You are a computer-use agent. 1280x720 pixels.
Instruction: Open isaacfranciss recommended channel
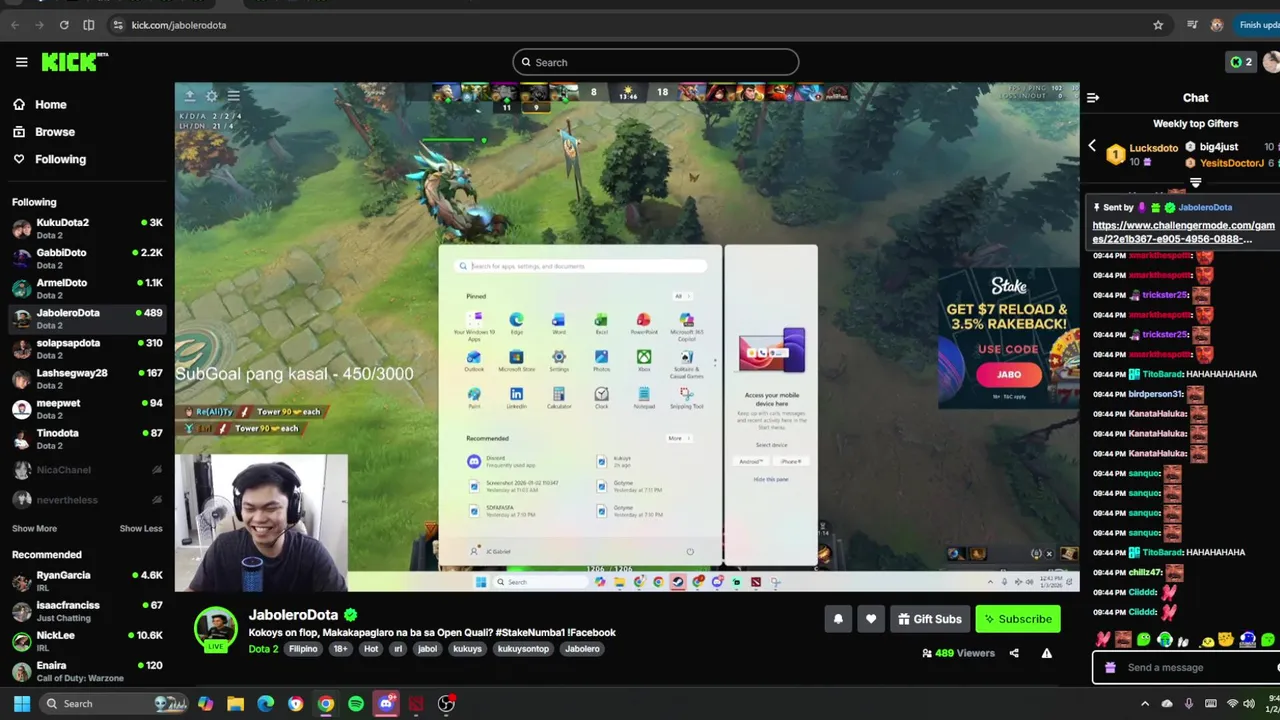87,611
